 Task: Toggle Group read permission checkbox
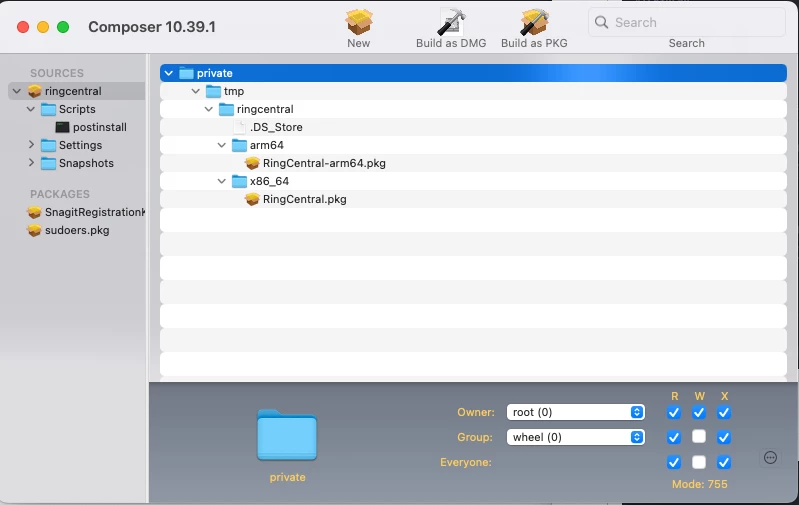pos(674,437)
